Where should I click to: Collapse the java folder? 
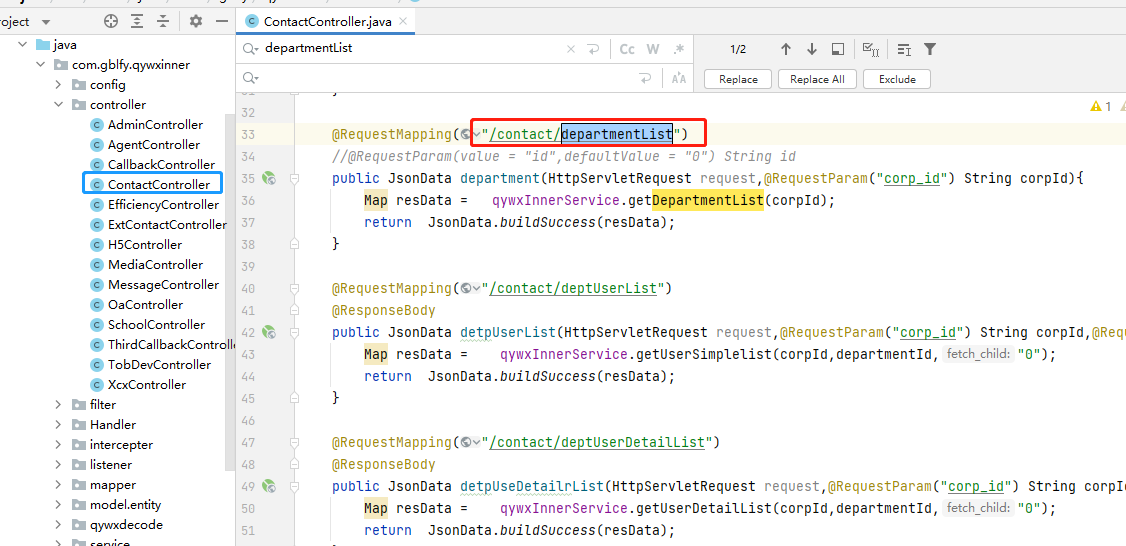point(22,45)
